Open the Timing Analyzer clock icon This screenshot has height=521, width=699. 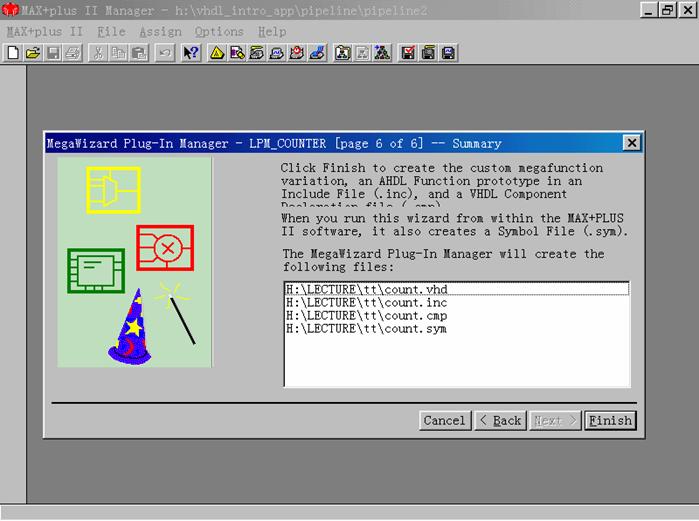coord(297,53)
